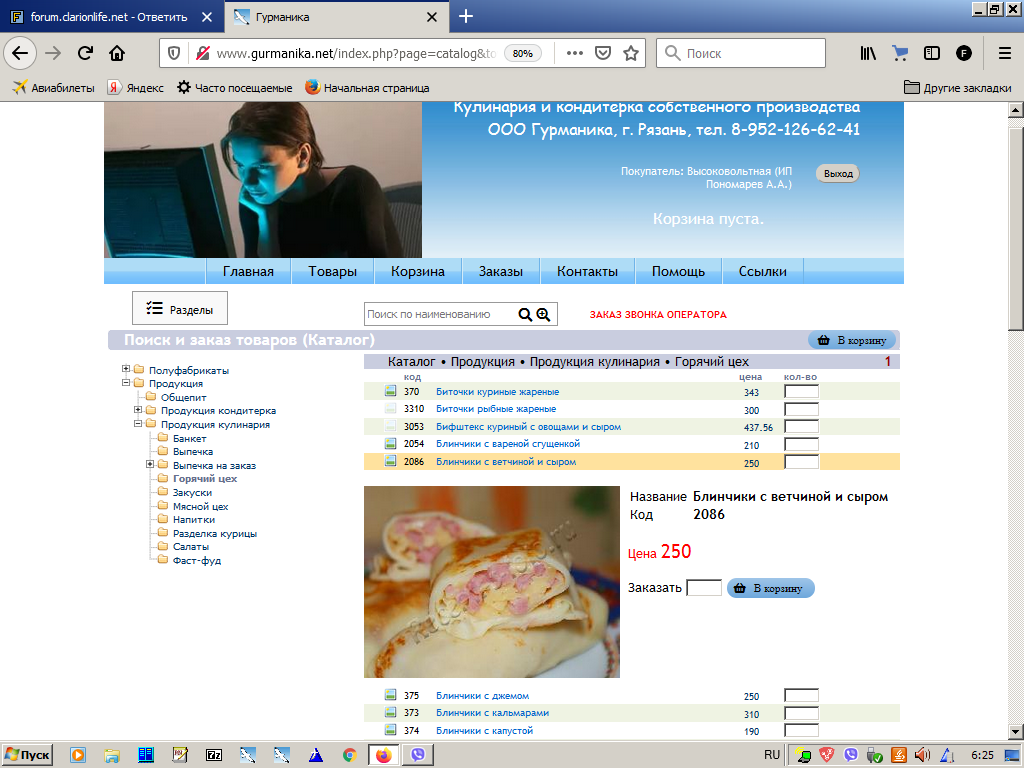Open the browser Library icon
Image resolution: width=1024 pixels, height=768 pixels.
(867, 53)
